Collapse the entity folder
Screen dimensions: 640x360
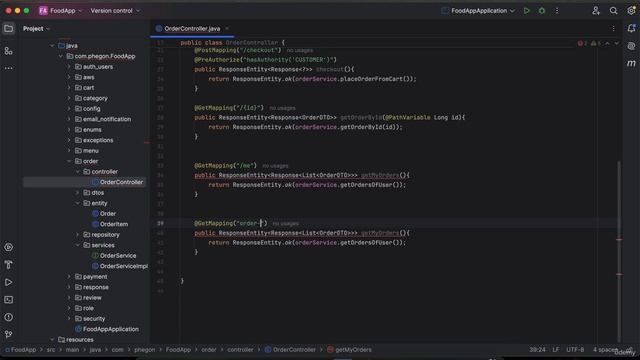(x=78, y=203)
